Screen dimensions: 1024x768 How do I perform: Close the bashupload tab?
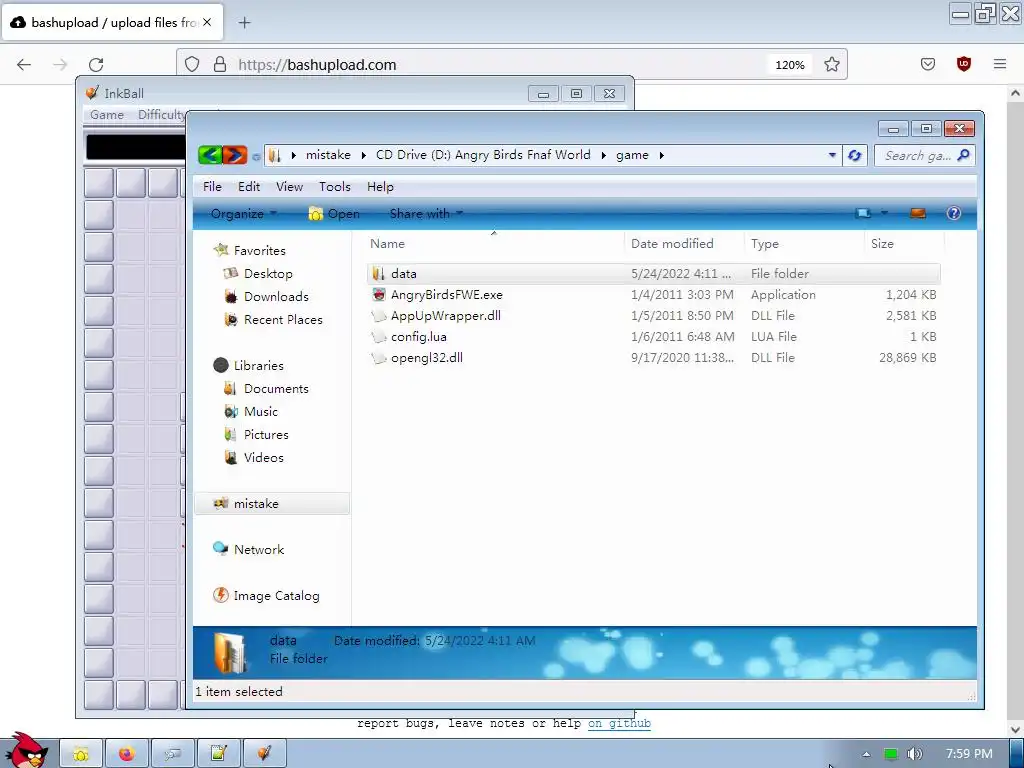[207, 22]
